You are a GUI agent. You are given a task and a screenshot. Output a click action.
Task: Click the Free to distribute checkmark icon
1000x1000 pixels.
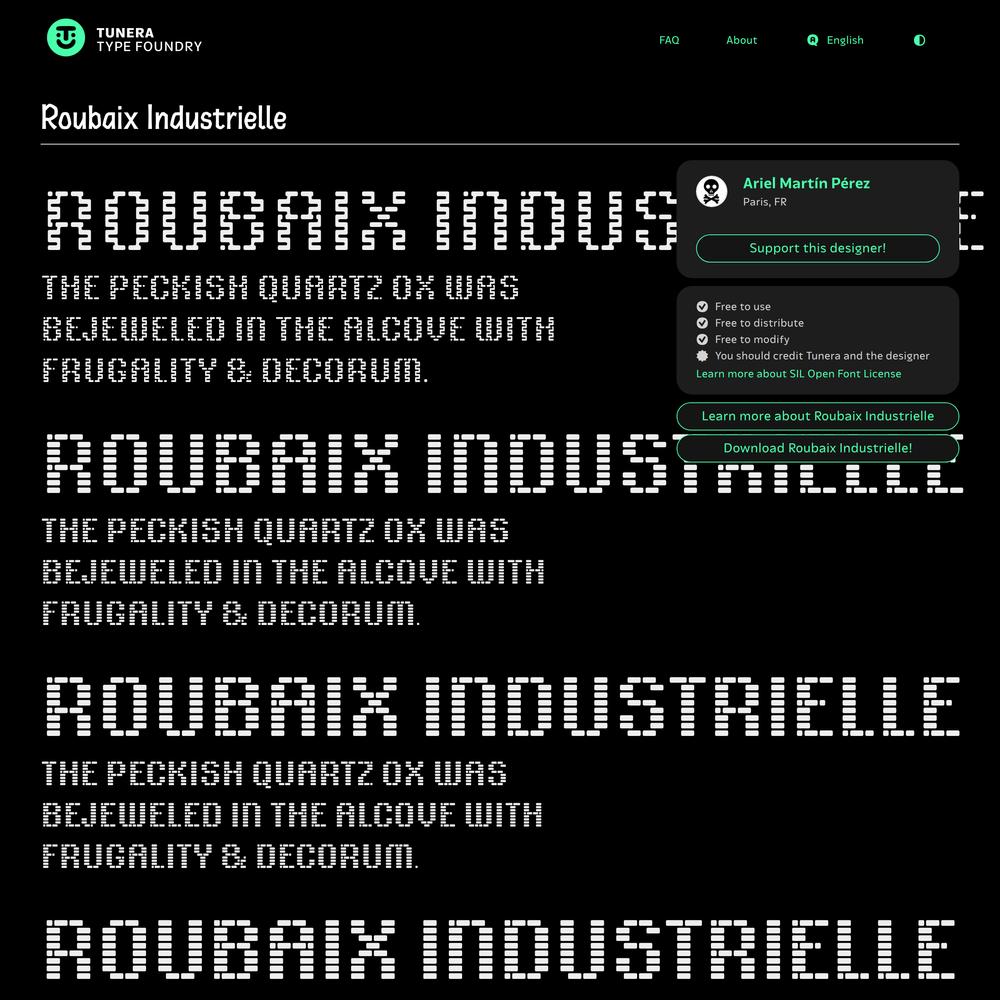702,323
